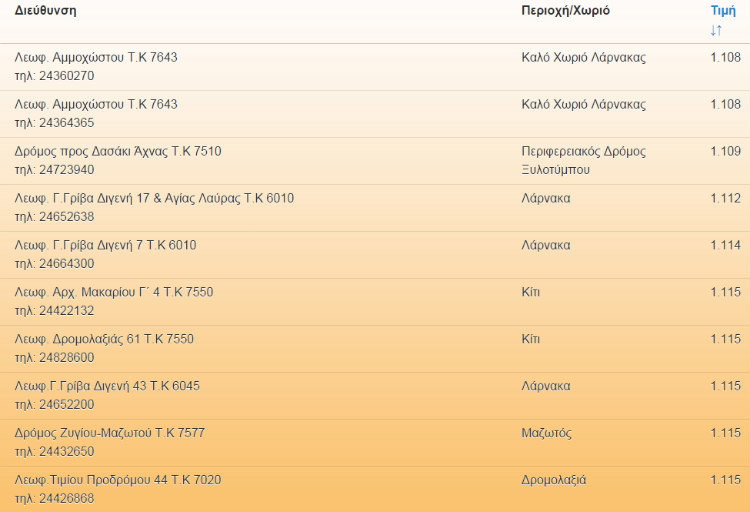Click price 1.108 in the 24364365 row
750x512 pixels.
[726, 104]
